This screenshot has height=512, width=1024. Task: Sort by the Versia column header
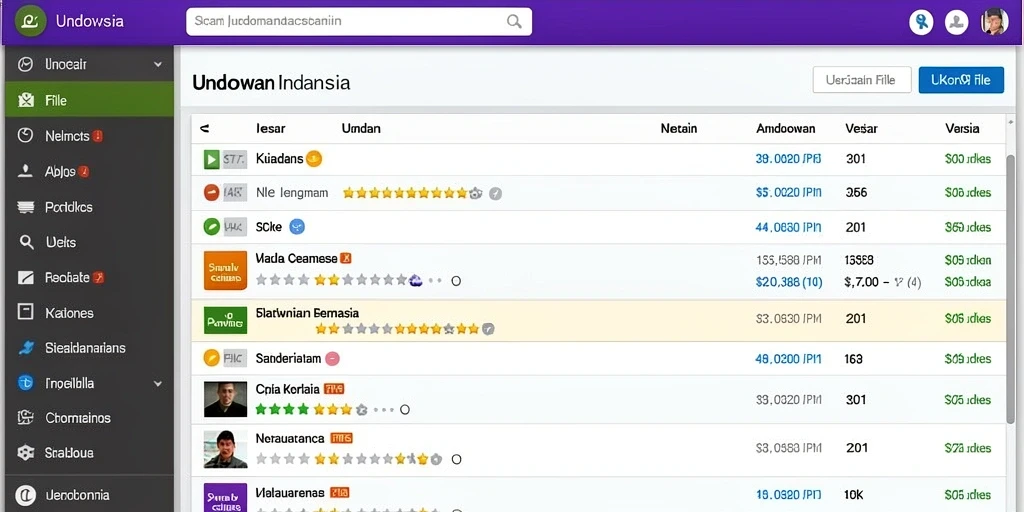(x=962, y=129)
